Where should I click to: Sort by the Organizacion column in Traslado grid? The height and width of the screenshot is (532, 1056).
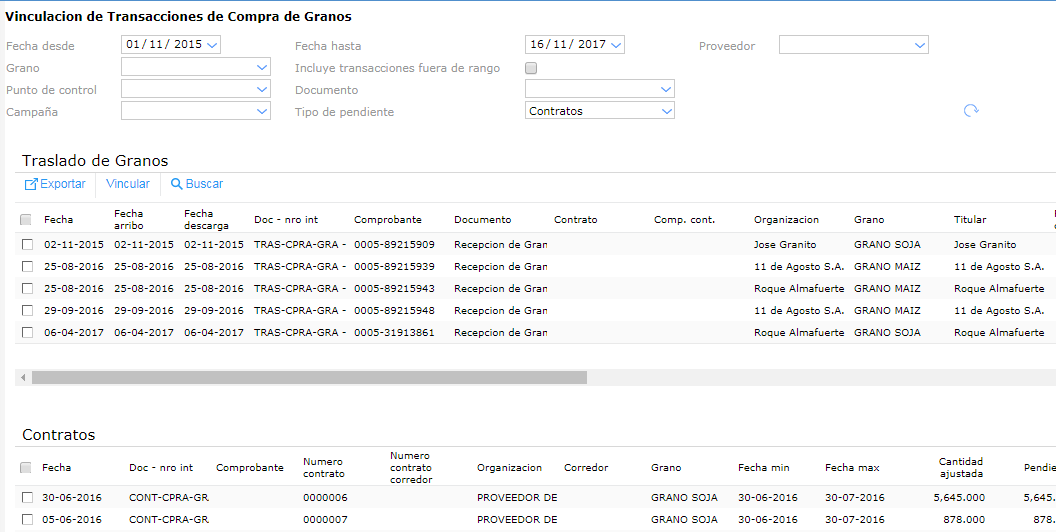(x=786, y=219)
